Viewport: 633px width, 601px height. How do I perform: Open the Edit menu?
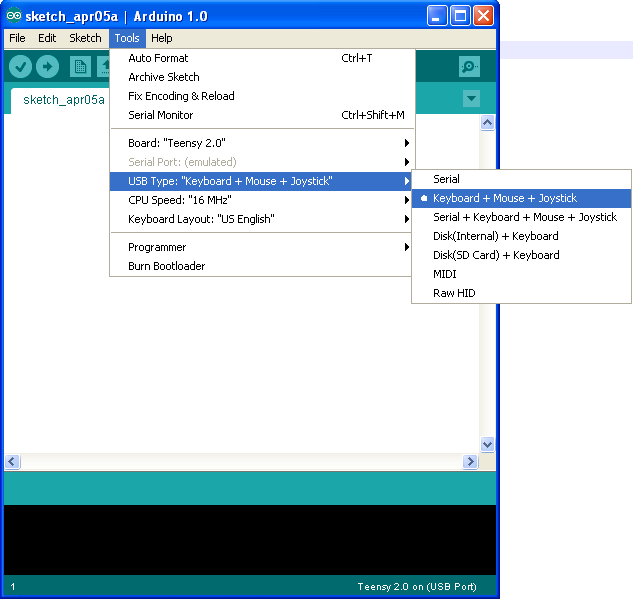47,38
